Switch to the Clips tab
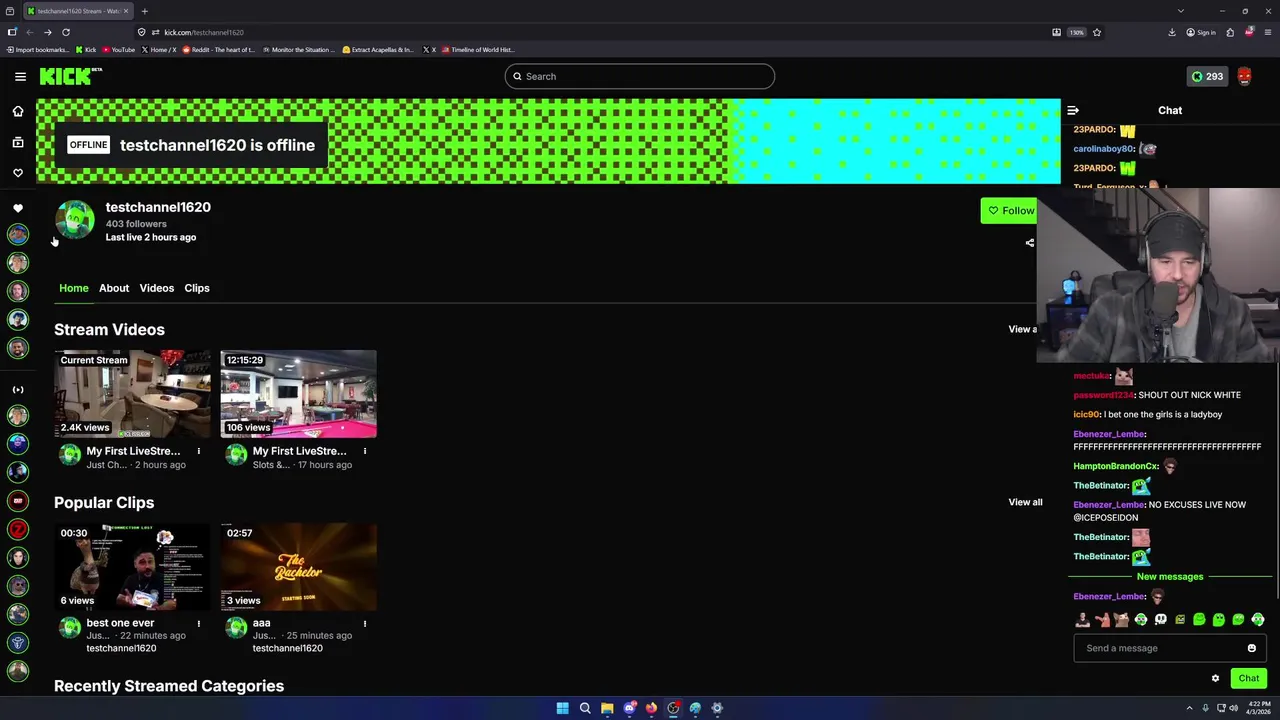 coord(197,288)
